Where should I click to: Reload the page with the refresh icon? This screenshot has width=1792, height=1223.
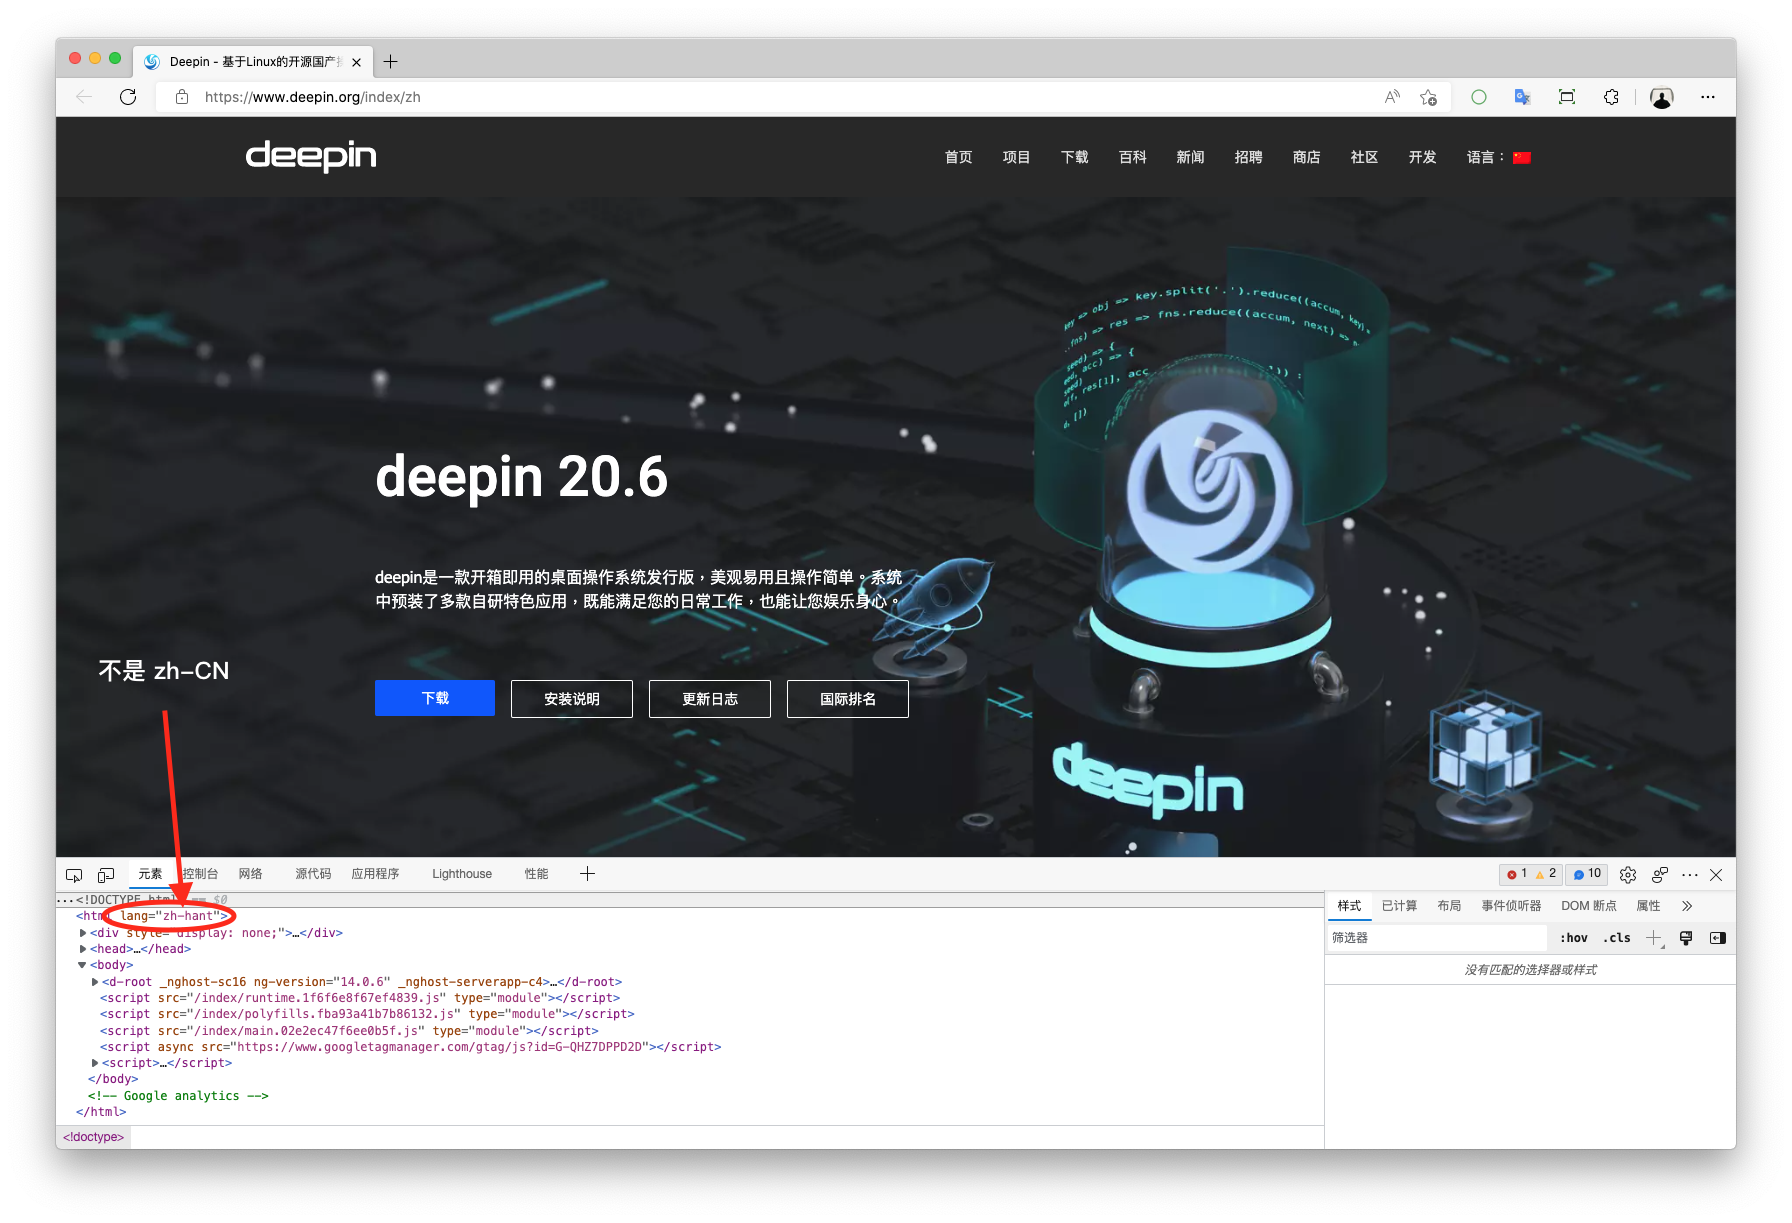(x=128, y=97)
